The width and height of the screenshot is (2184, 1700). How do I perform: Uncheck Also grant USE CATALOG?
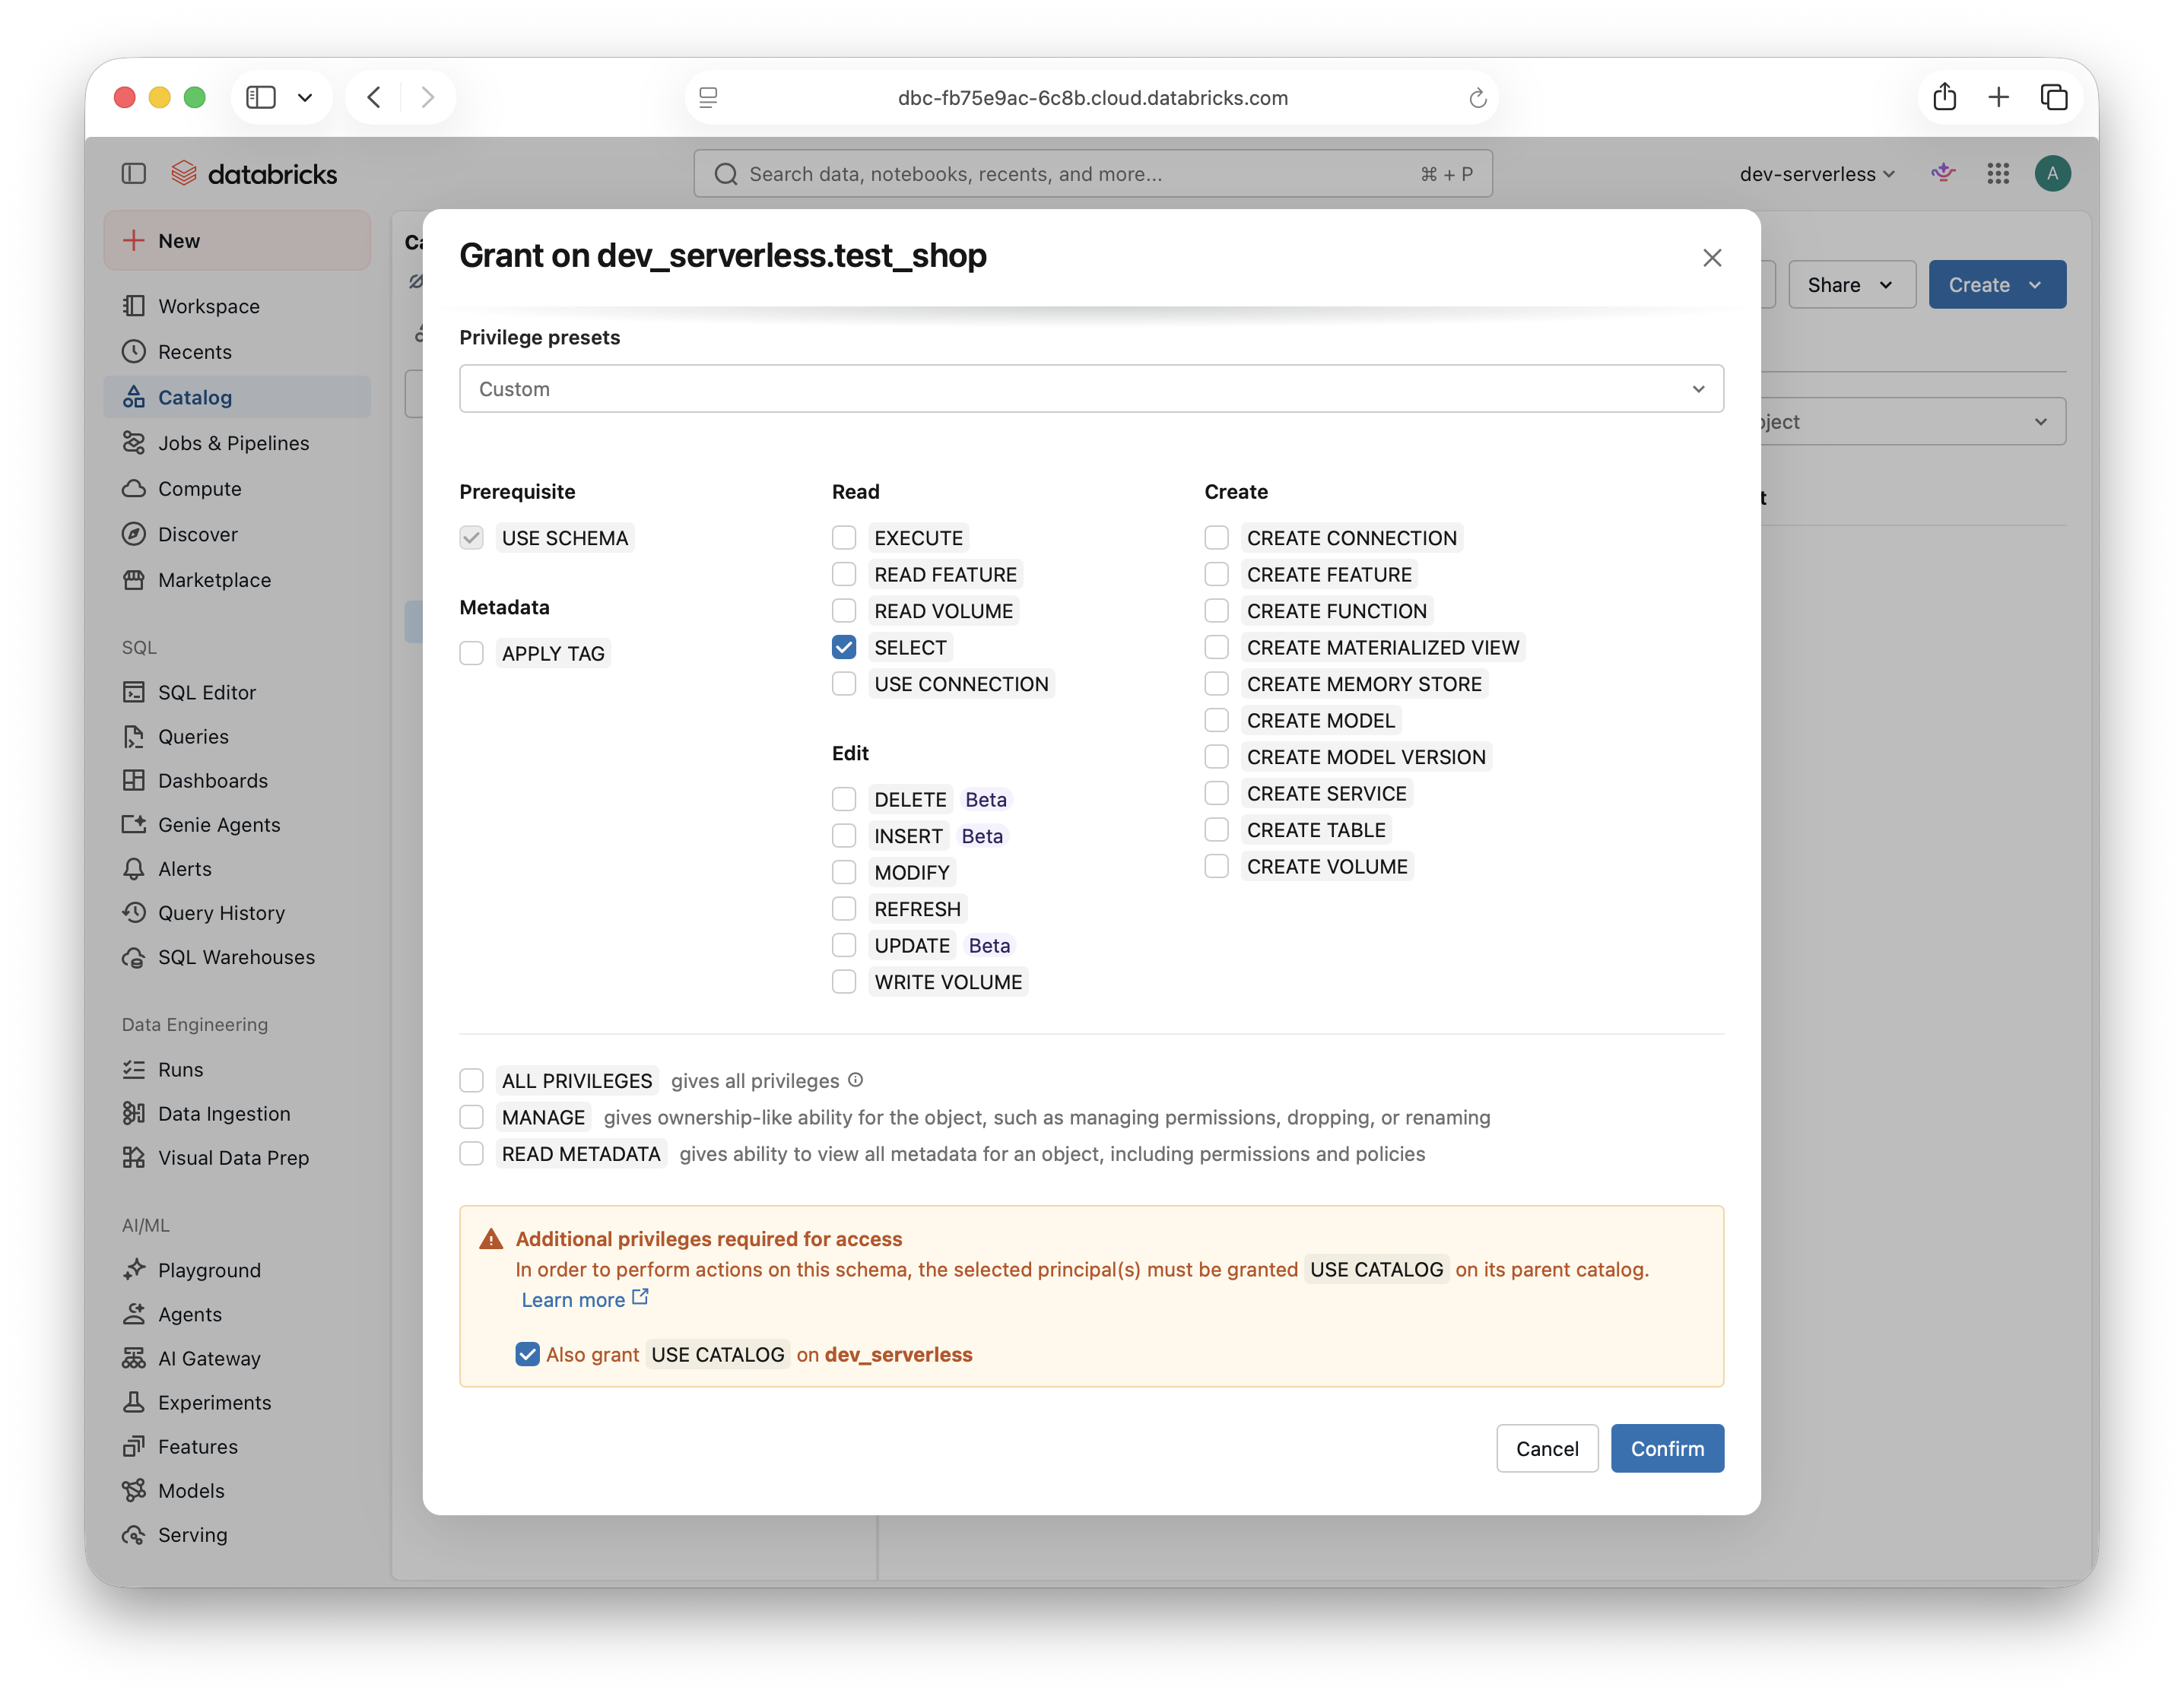(x=527, y=1354)
